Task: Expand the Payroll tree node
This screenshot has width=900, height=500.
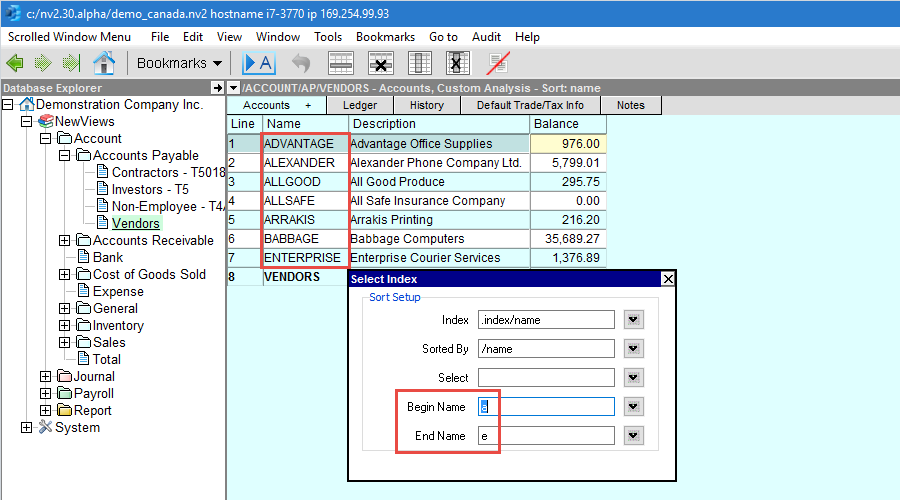Action: (46, 393)
